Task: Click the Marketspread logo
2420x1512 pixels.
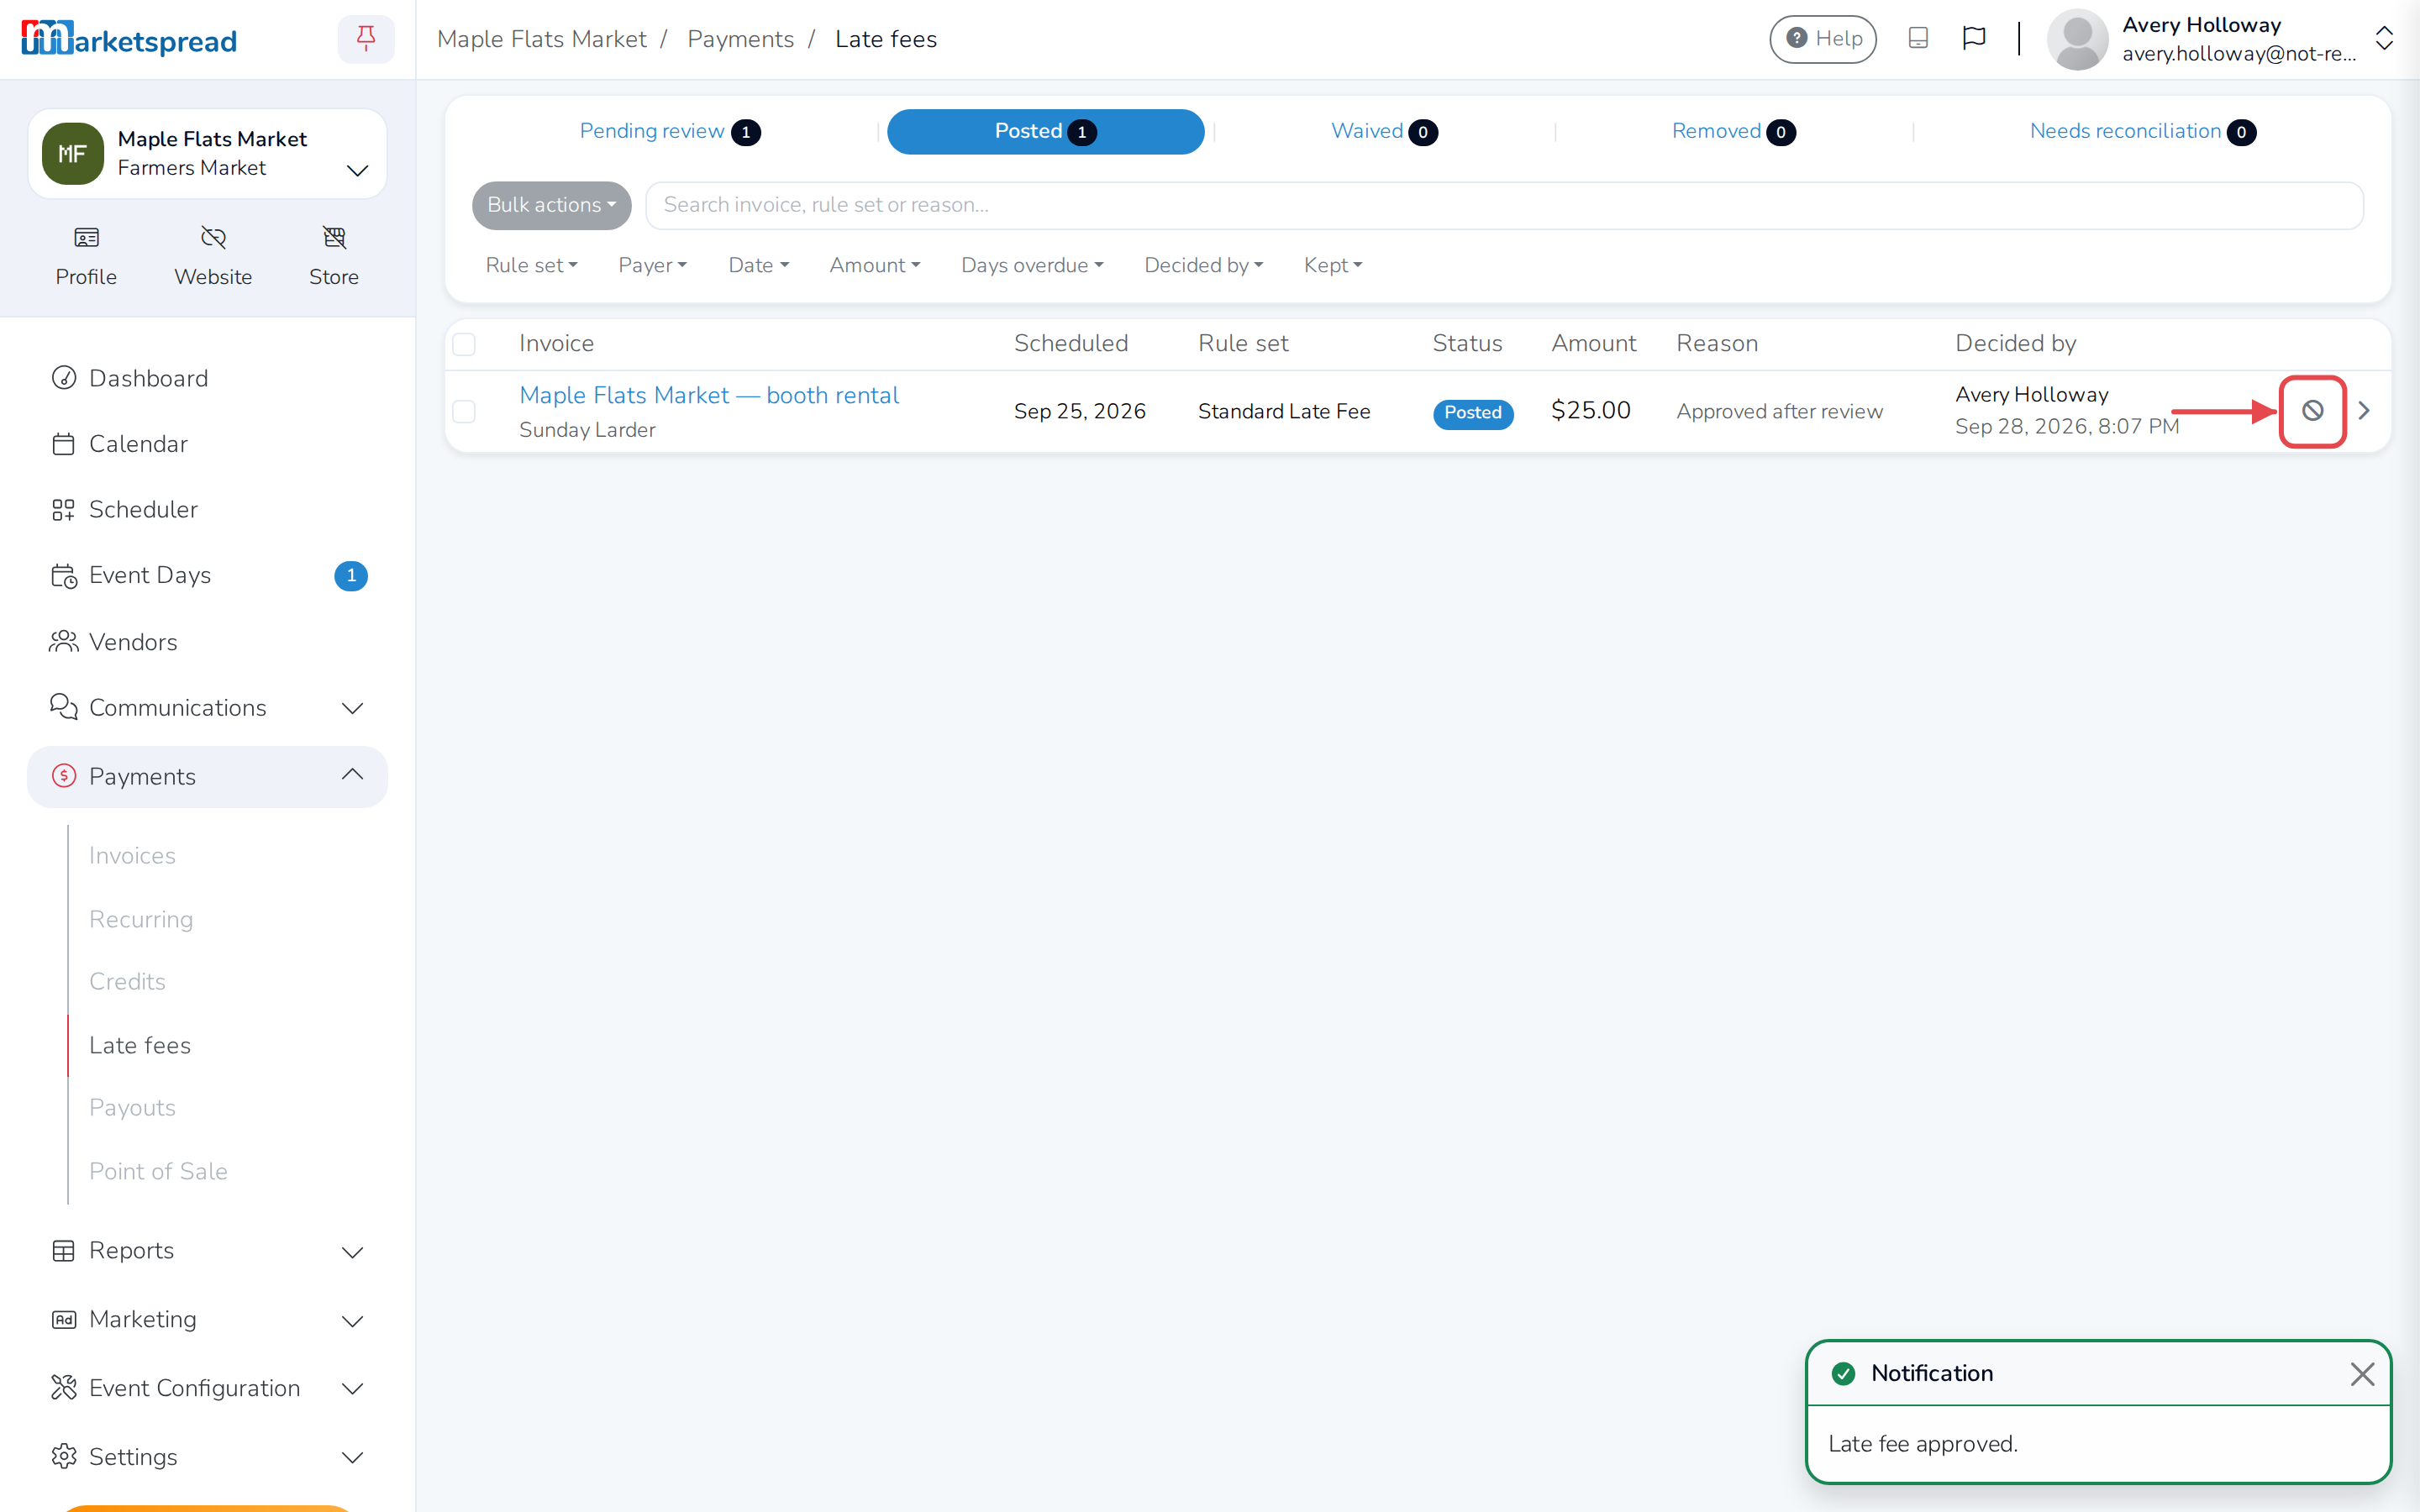Action: pyautogui.click(x=129, y=39)
